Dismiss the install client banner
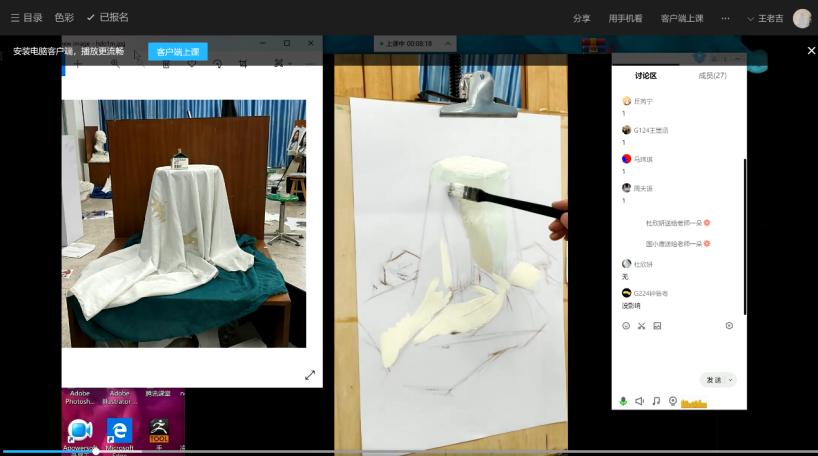 tap(811, 51)
